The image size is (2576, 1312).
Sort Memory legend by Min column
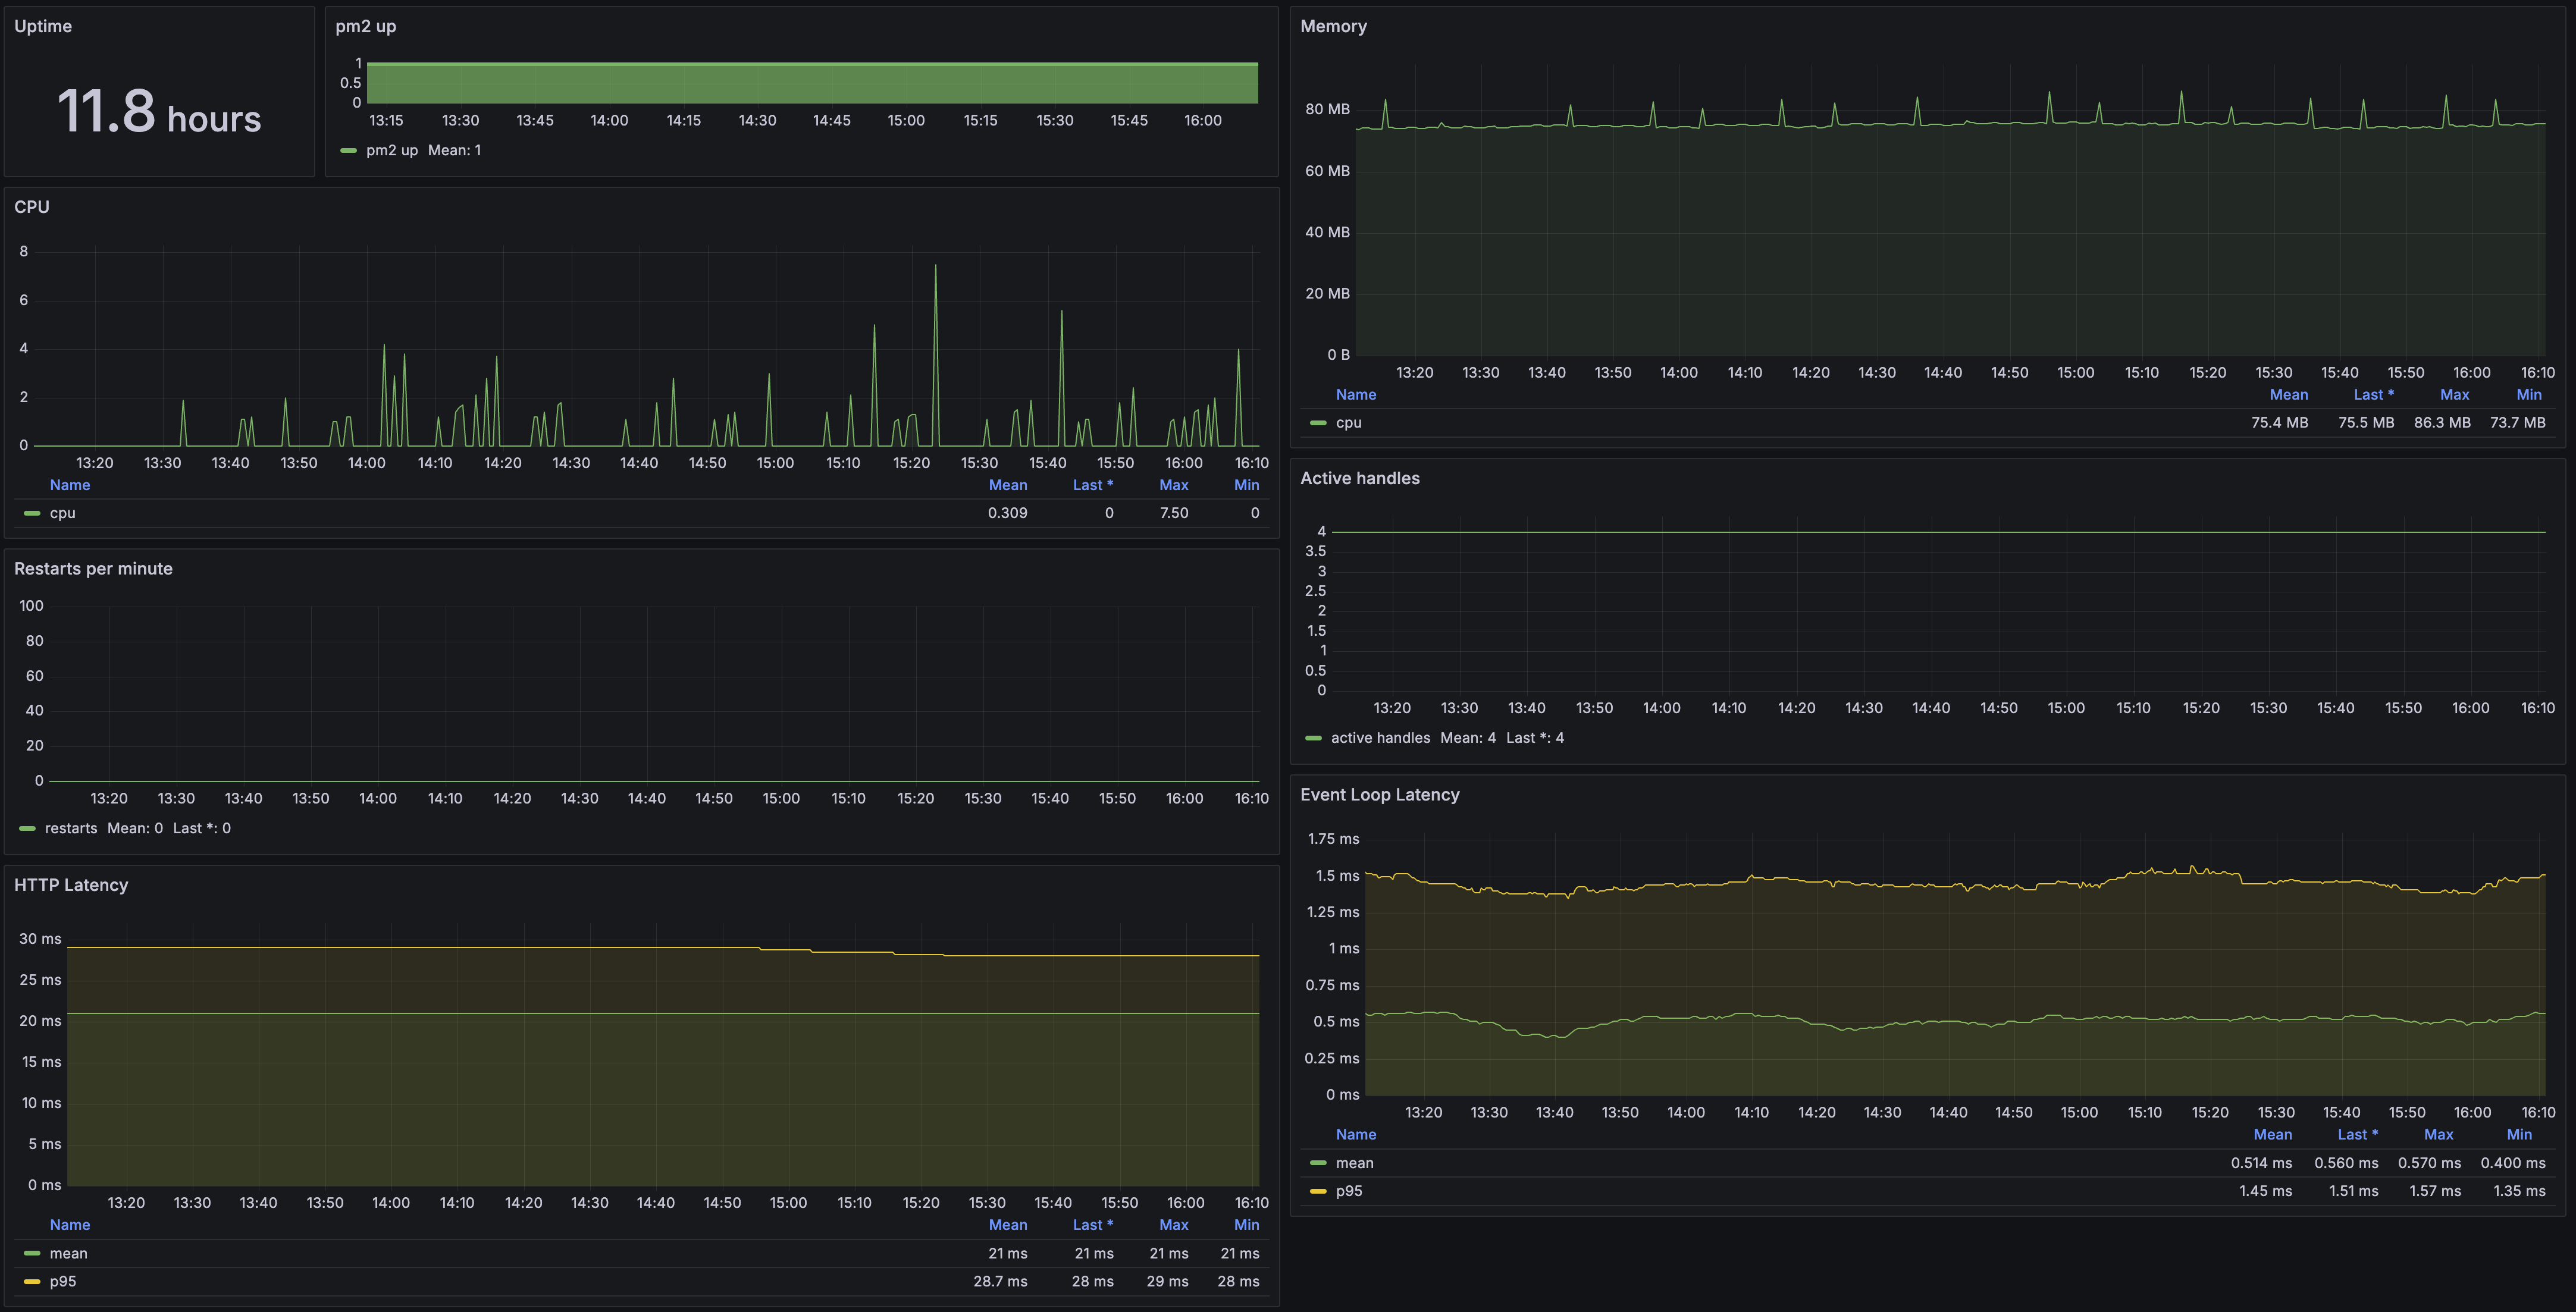[x=2529, y=395]
